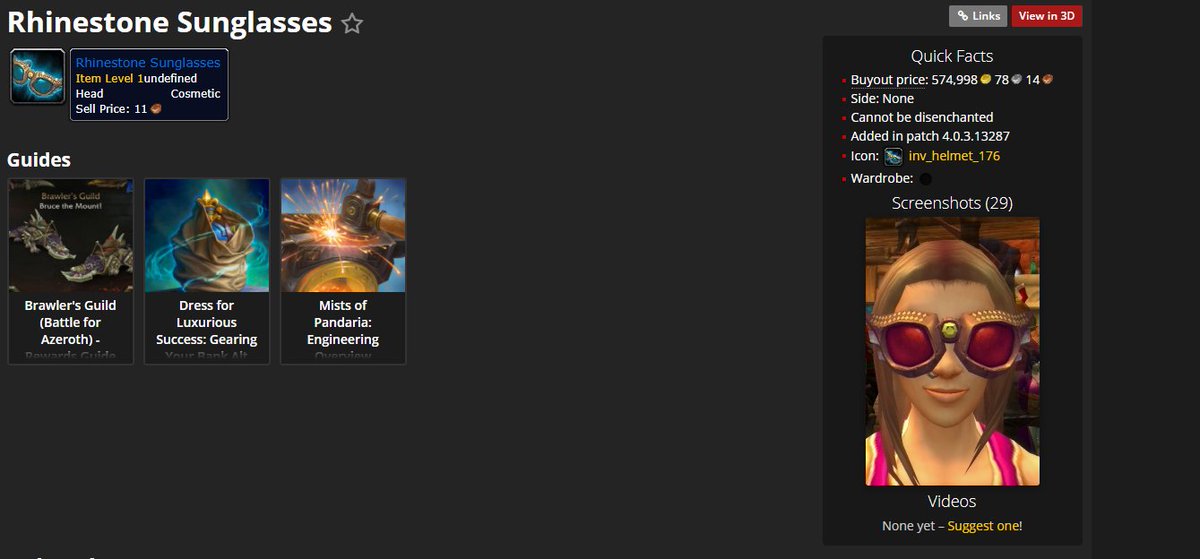Click the Suggest one! video link
Viewport: 1200px width, 559px height.
985,525
